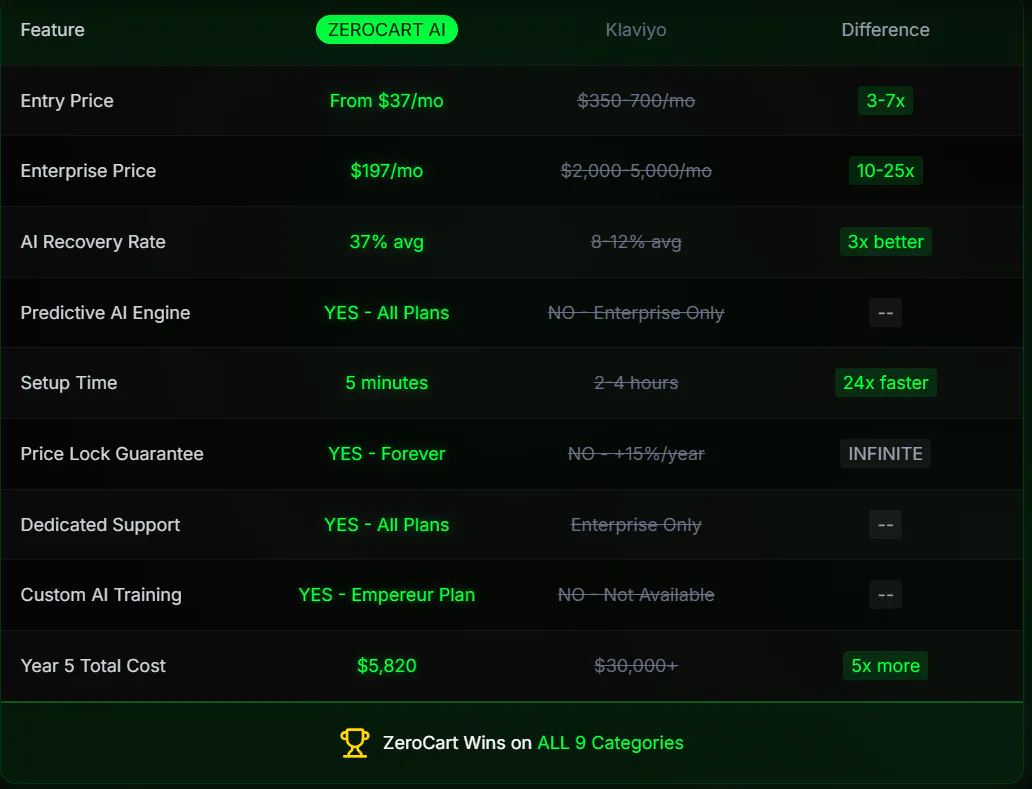Click the '2-4 hours' Klaviyo value
This screenshot has width=1032, height=789.
point(636,382)
